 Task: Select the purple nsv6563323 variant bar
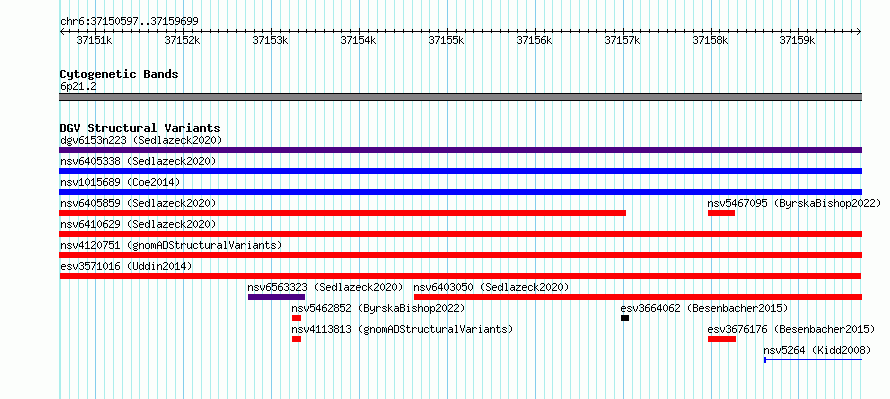[276, 297]
